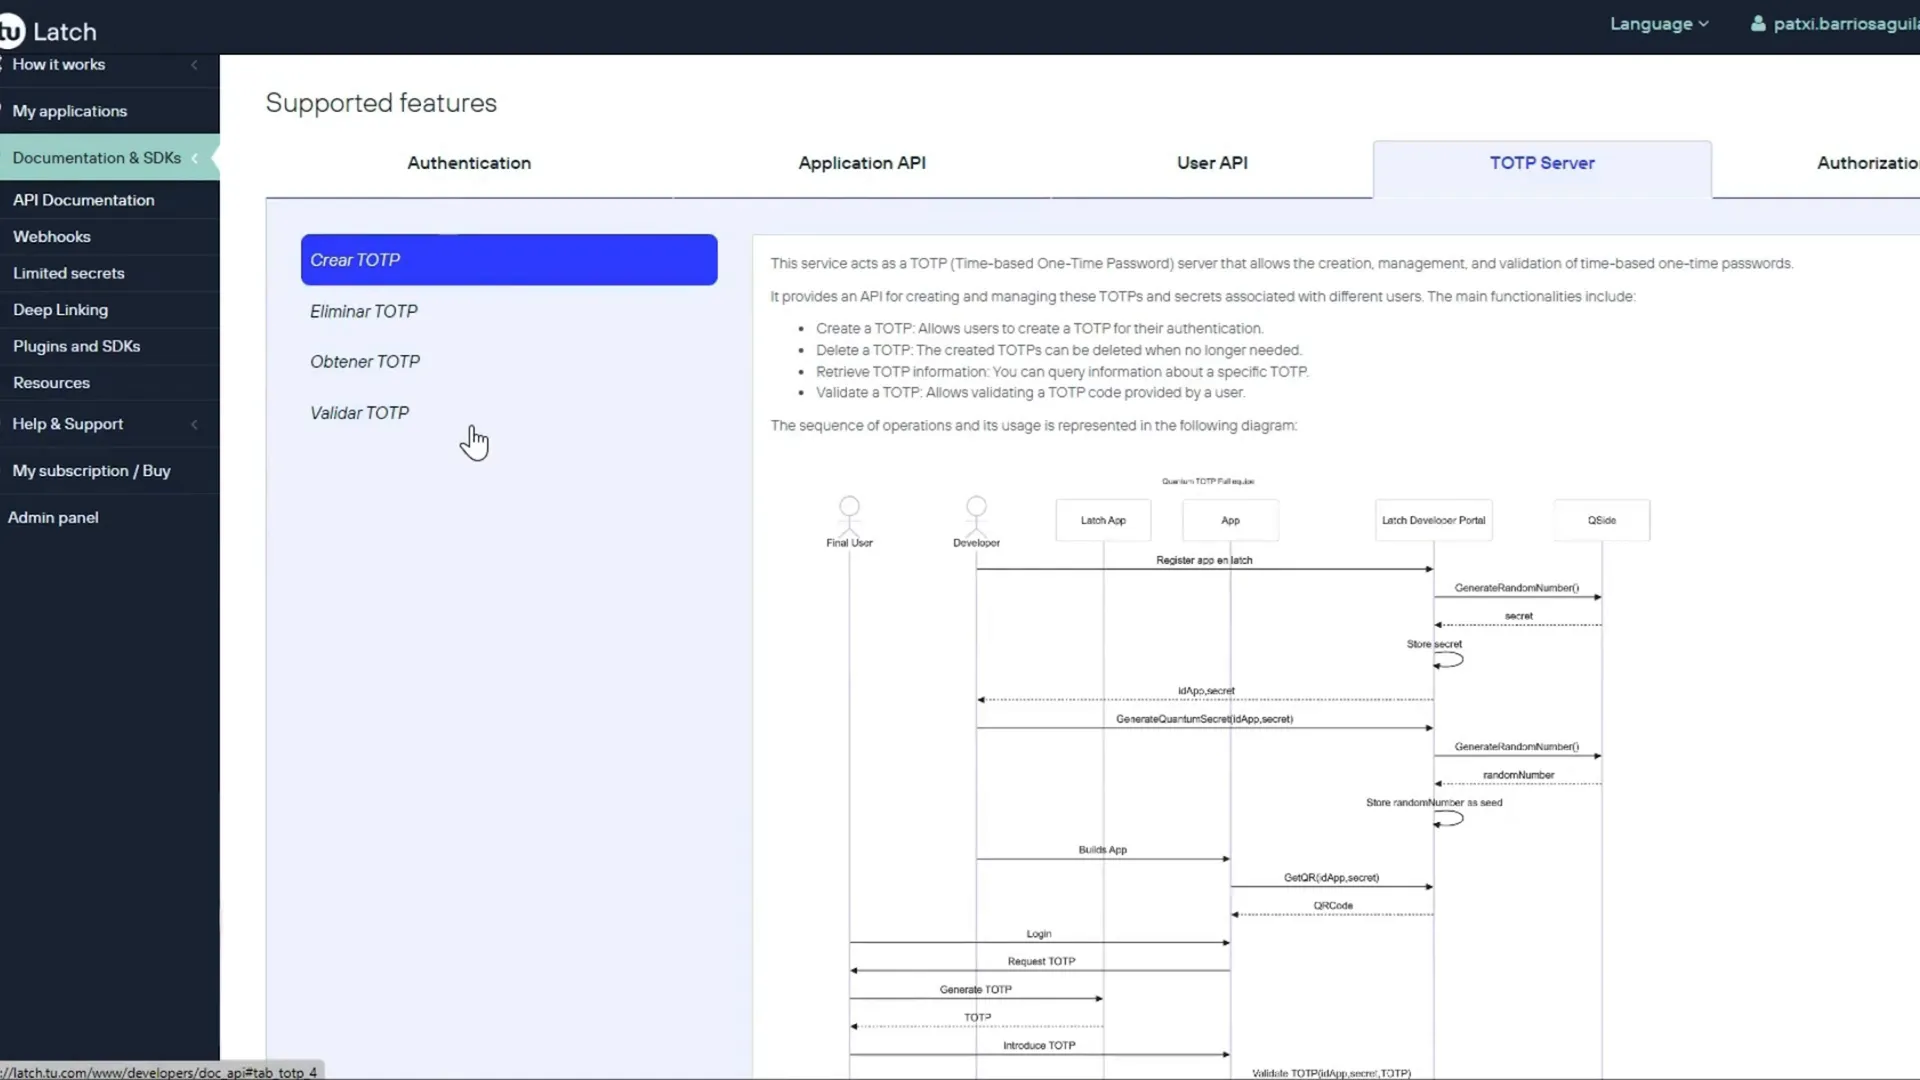Expand Documentation & SDKs section

(x=194, y=157)
